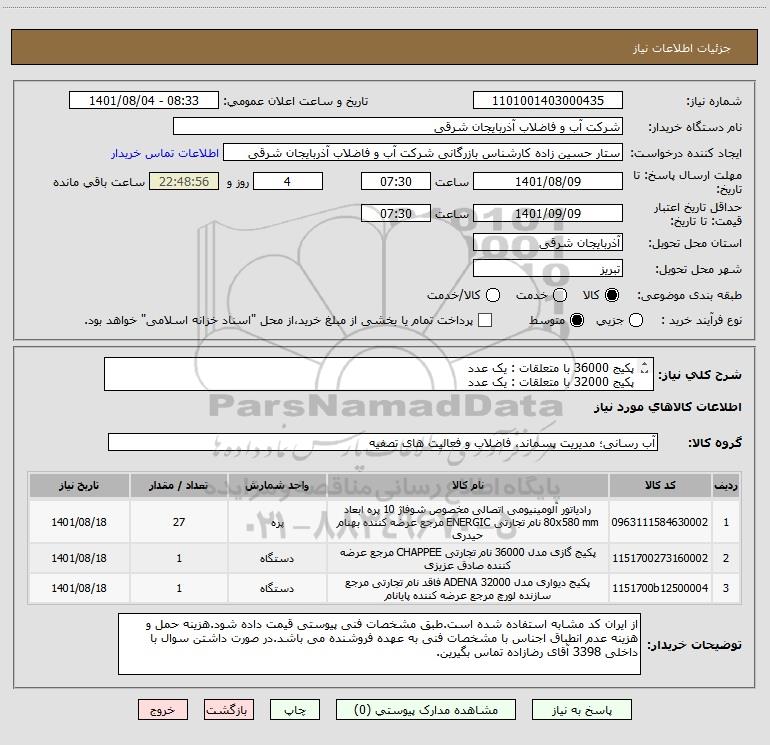The image size is (770, 745).
Task: Click the ایجاد کننده درخواست field
Action: (423, 152)
